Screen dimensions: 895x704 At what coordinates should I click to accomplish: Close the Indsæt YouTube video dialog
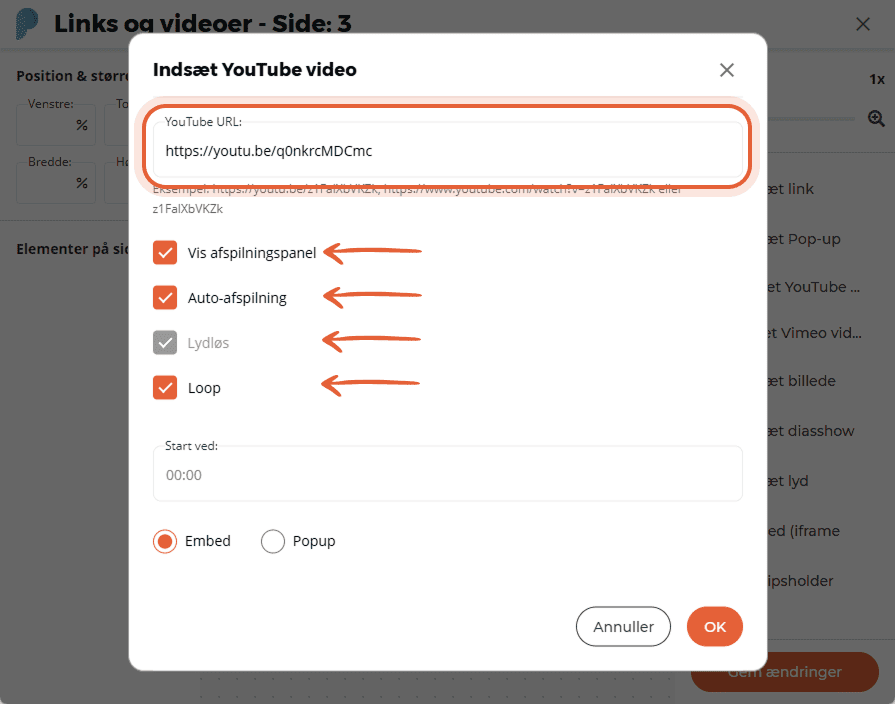tap(727, 70)
